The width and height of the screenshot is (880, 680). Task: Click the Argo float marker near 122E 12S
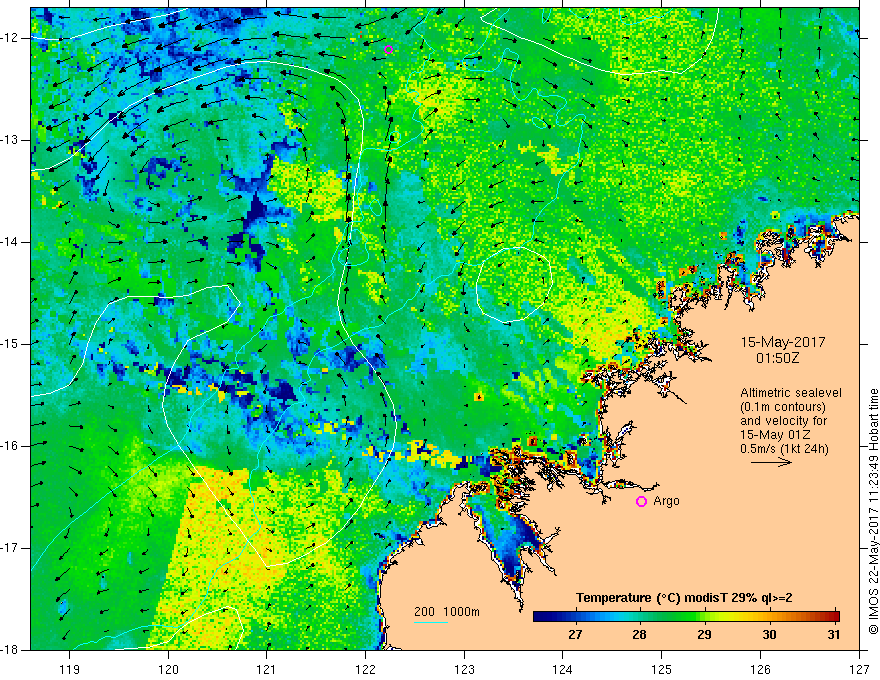388,49
